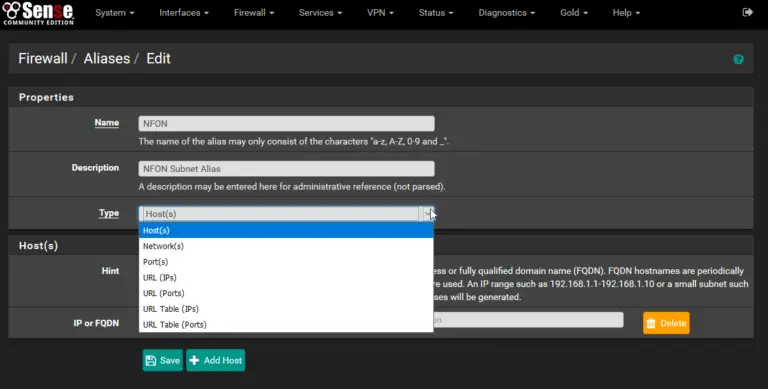Click the Type field label
768x389 pixels.
click(x=109, y=213)
